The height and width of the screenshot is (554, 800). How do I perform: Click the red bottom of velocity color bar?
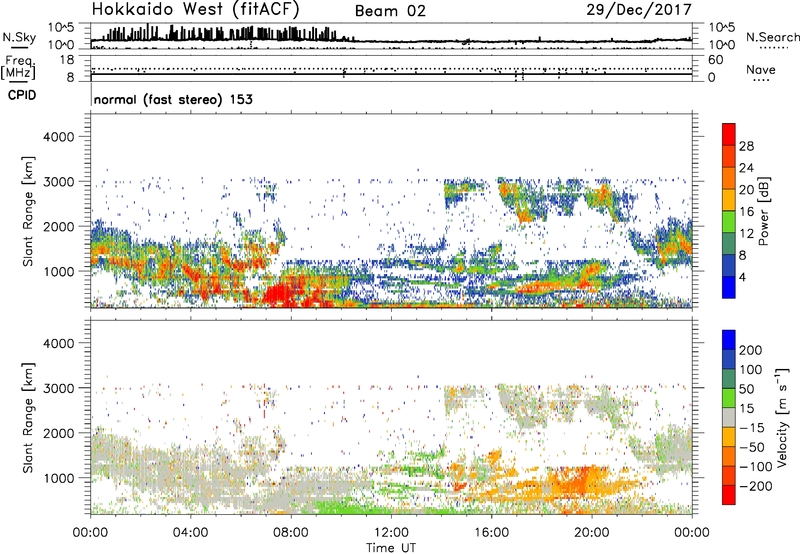pyautogui.click(x=729, y=495)
